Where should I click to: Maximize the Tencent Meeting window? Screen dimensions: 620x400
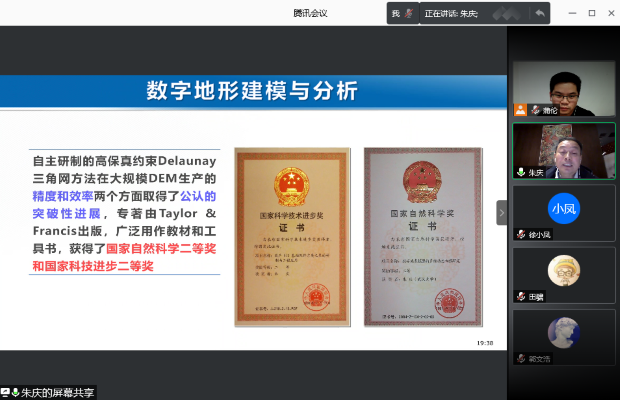click(x=592, y=13)
